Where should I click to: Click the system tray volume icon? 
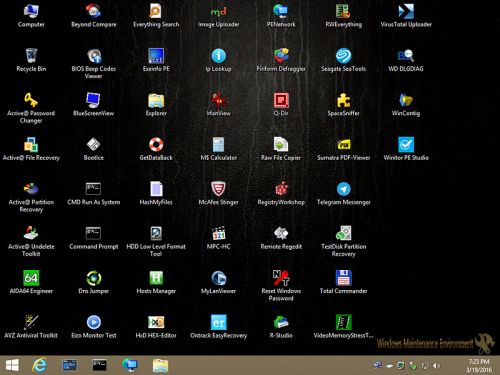point(436,366)
